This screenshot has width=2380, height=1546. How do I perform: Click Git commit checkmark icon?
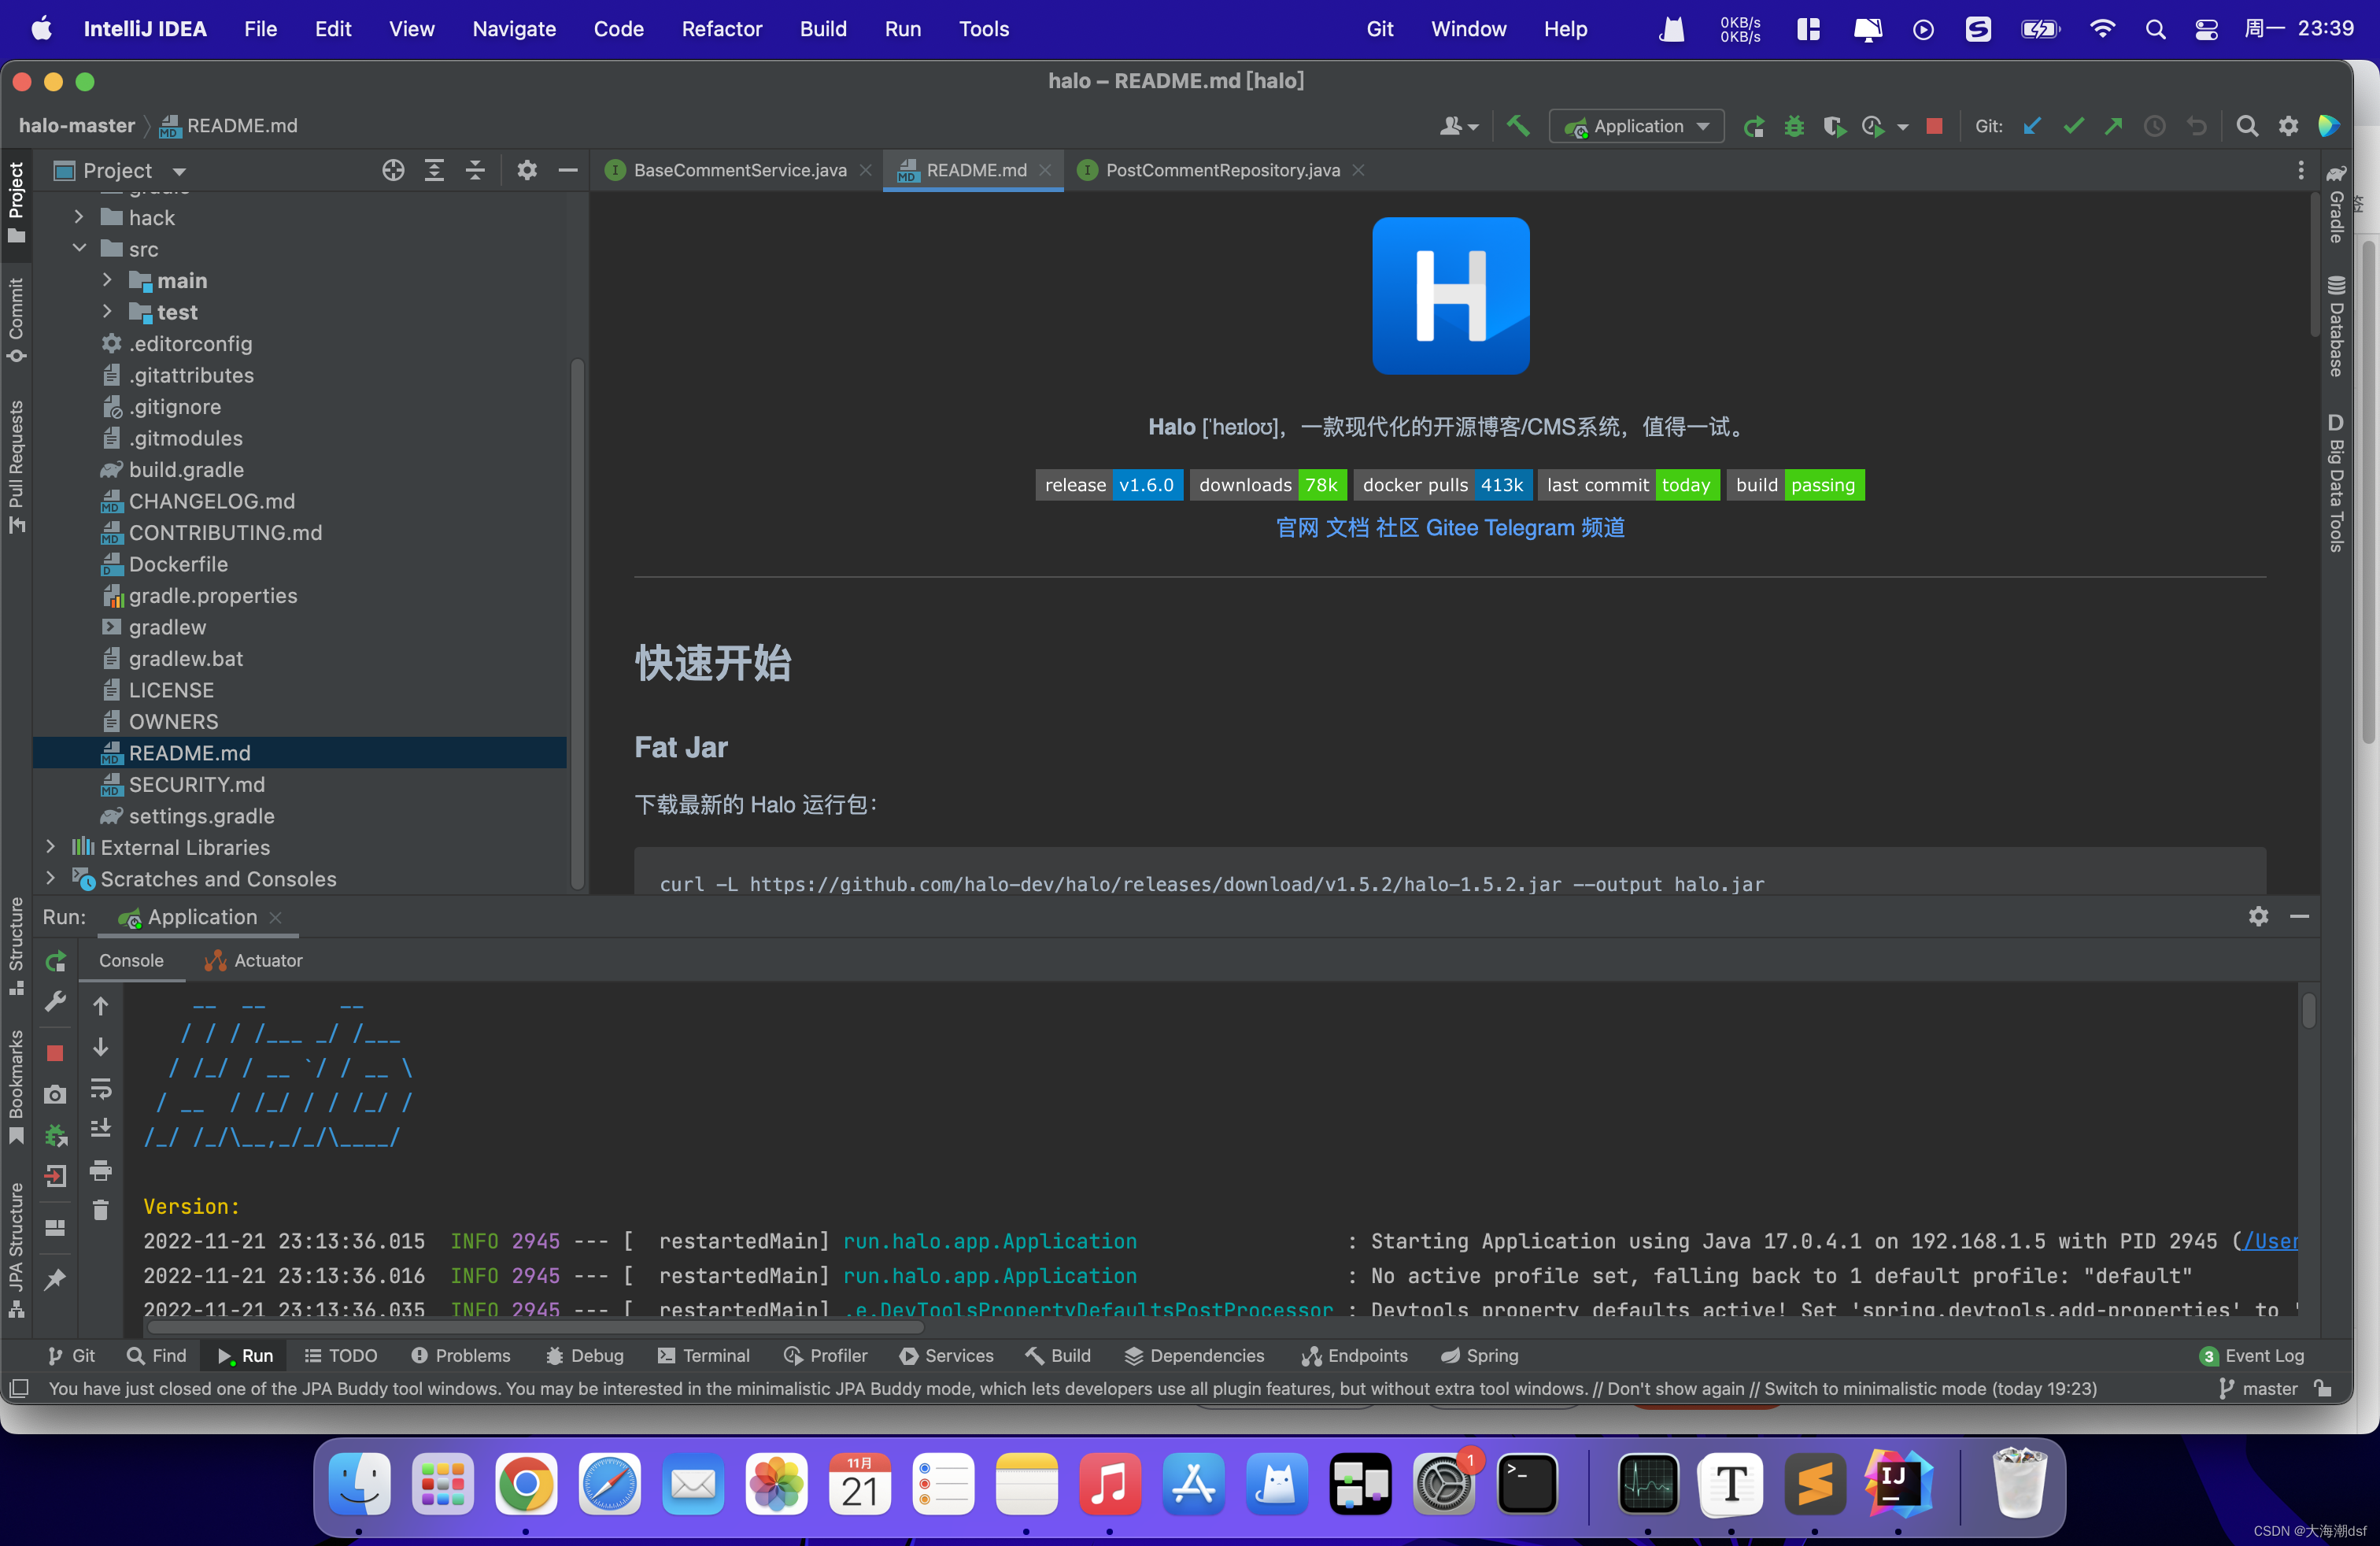pos(2073,126)
